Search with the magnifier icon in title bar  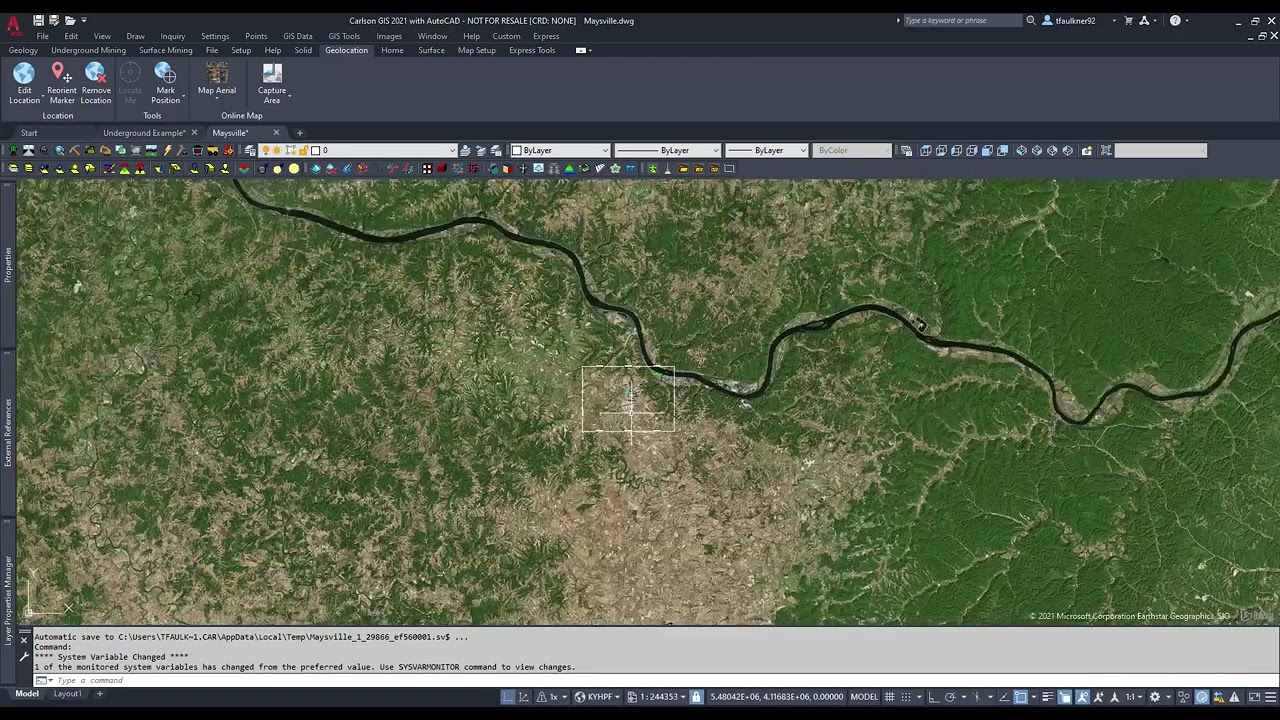coord(1031,20)
